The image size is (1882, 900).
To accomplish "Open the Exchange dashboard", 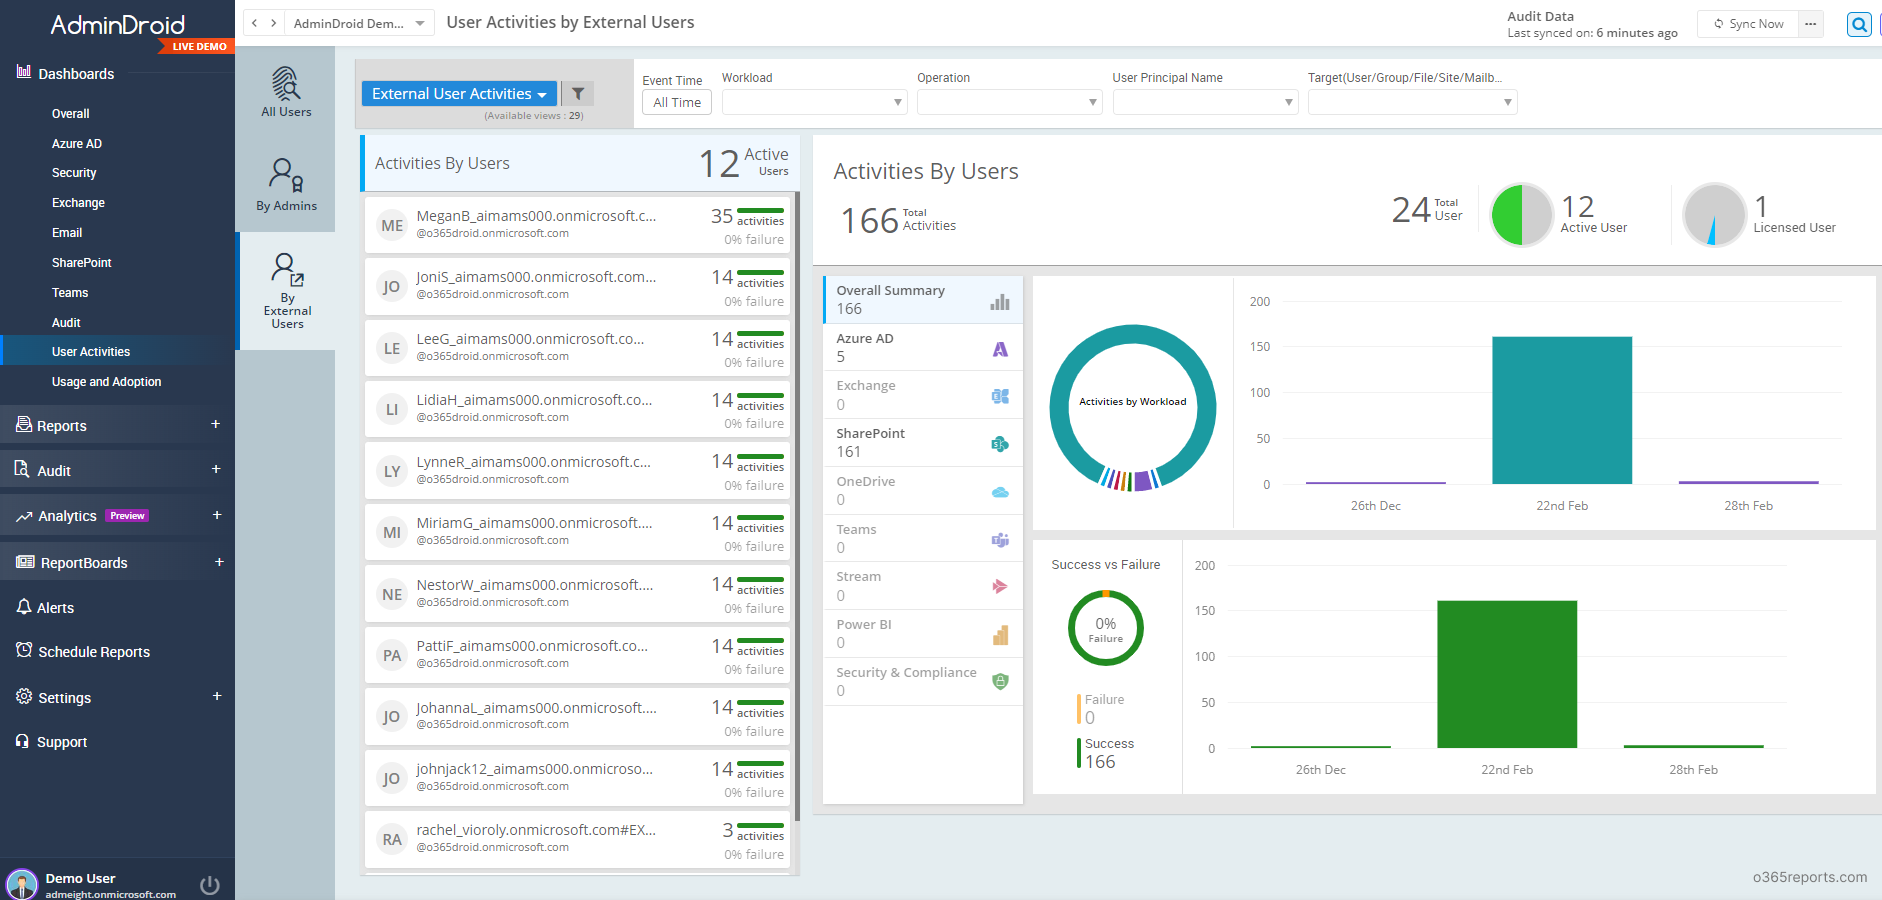I will pyautogui.click(x=78, y=203).
